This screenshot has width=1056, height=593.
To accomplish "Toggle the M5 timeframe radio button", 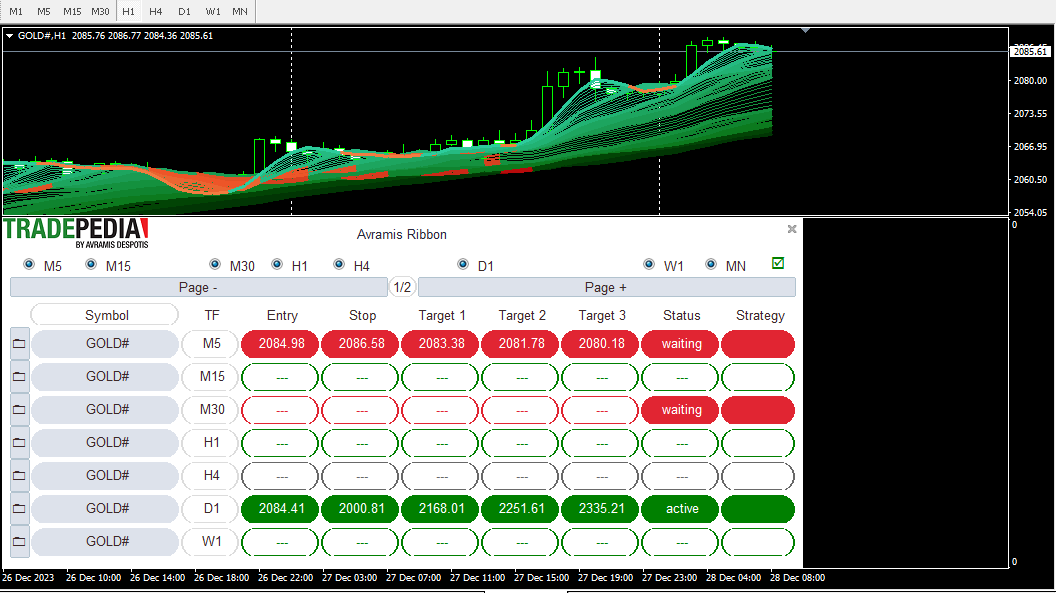I will tap(29, 265).
